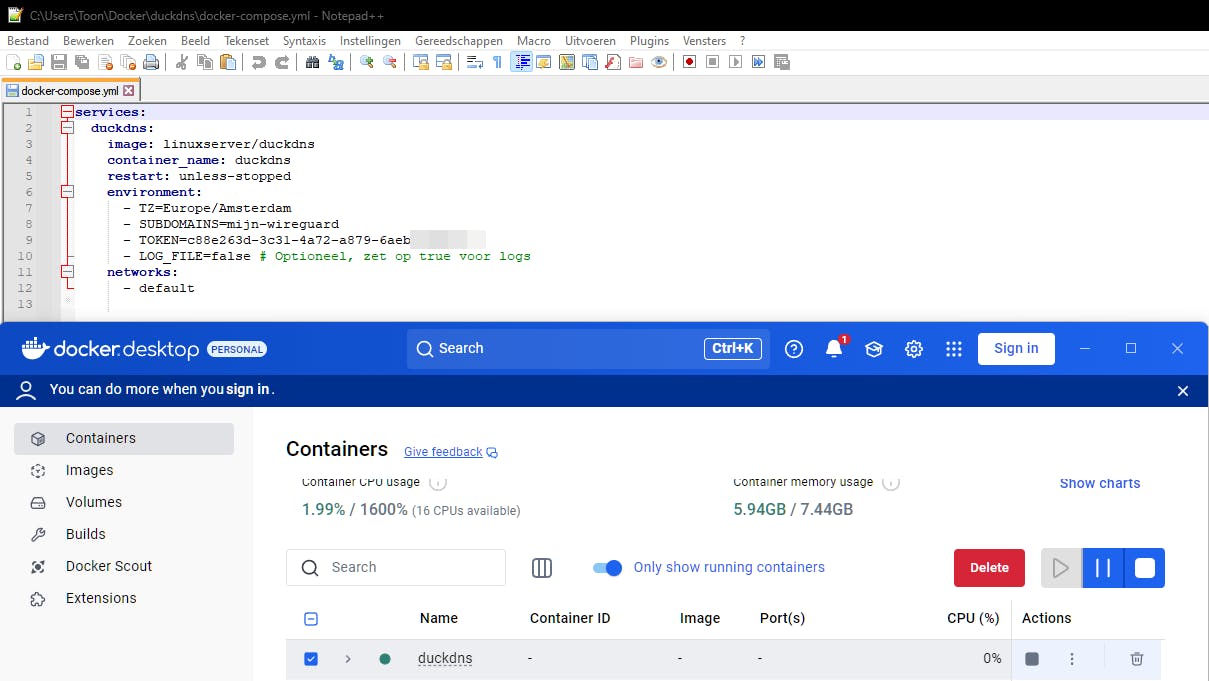Collapse the environment fold on line 6
Viewport: 1209px width, 681px height.
tap(67, 192)
